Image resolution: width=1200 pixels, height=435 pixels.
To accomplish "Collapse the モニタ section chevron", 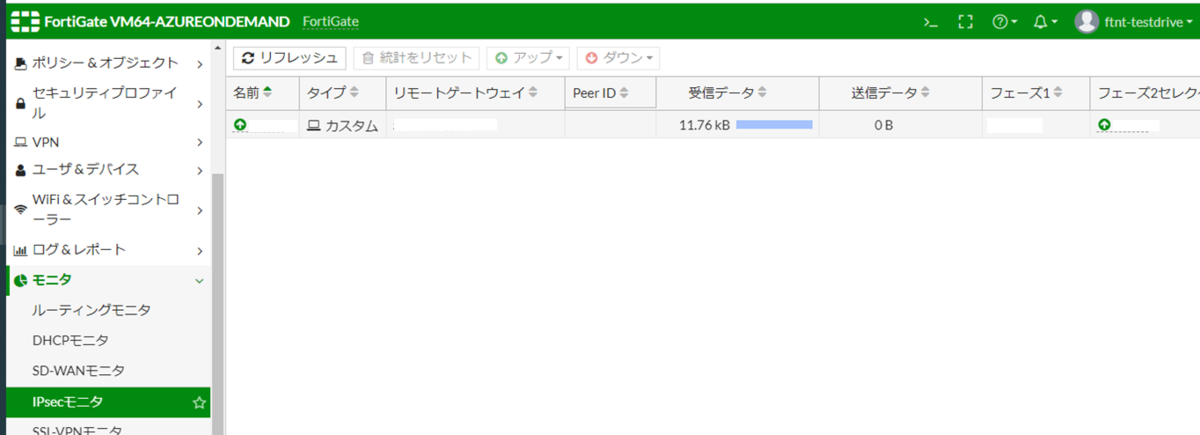I will tap(200, 280).
